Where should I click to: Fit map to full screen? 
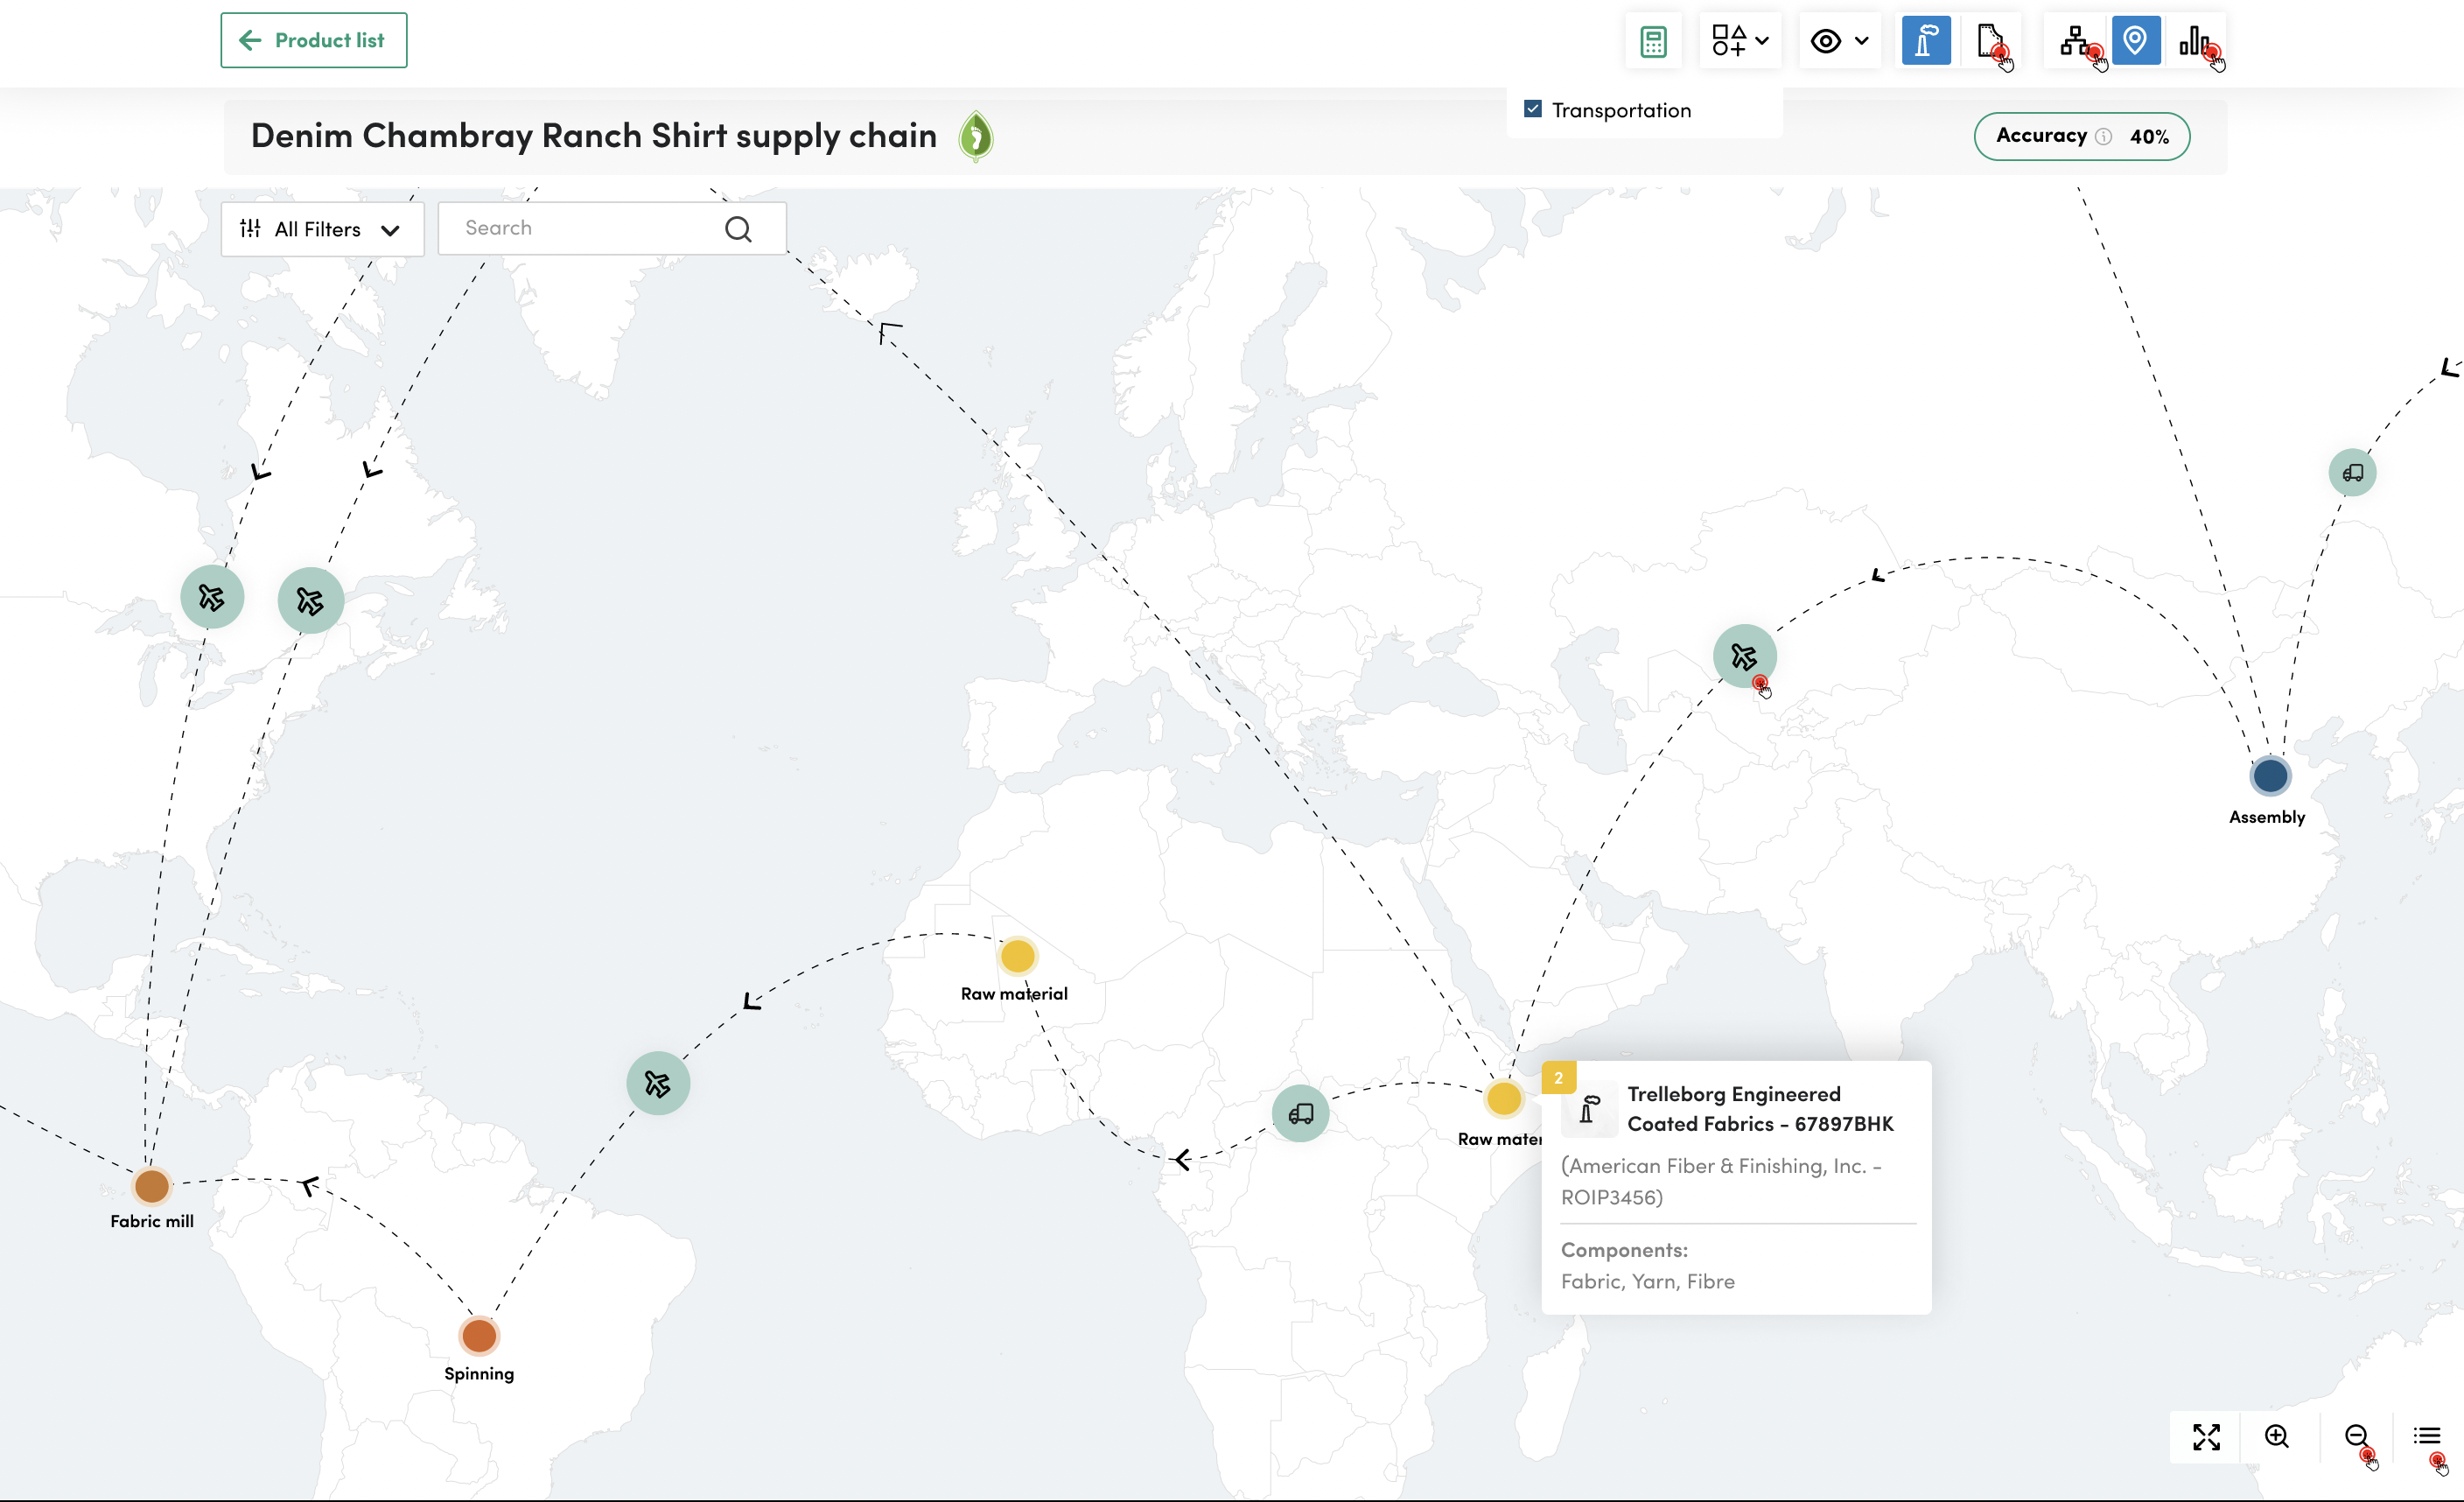[2206, 1437]
